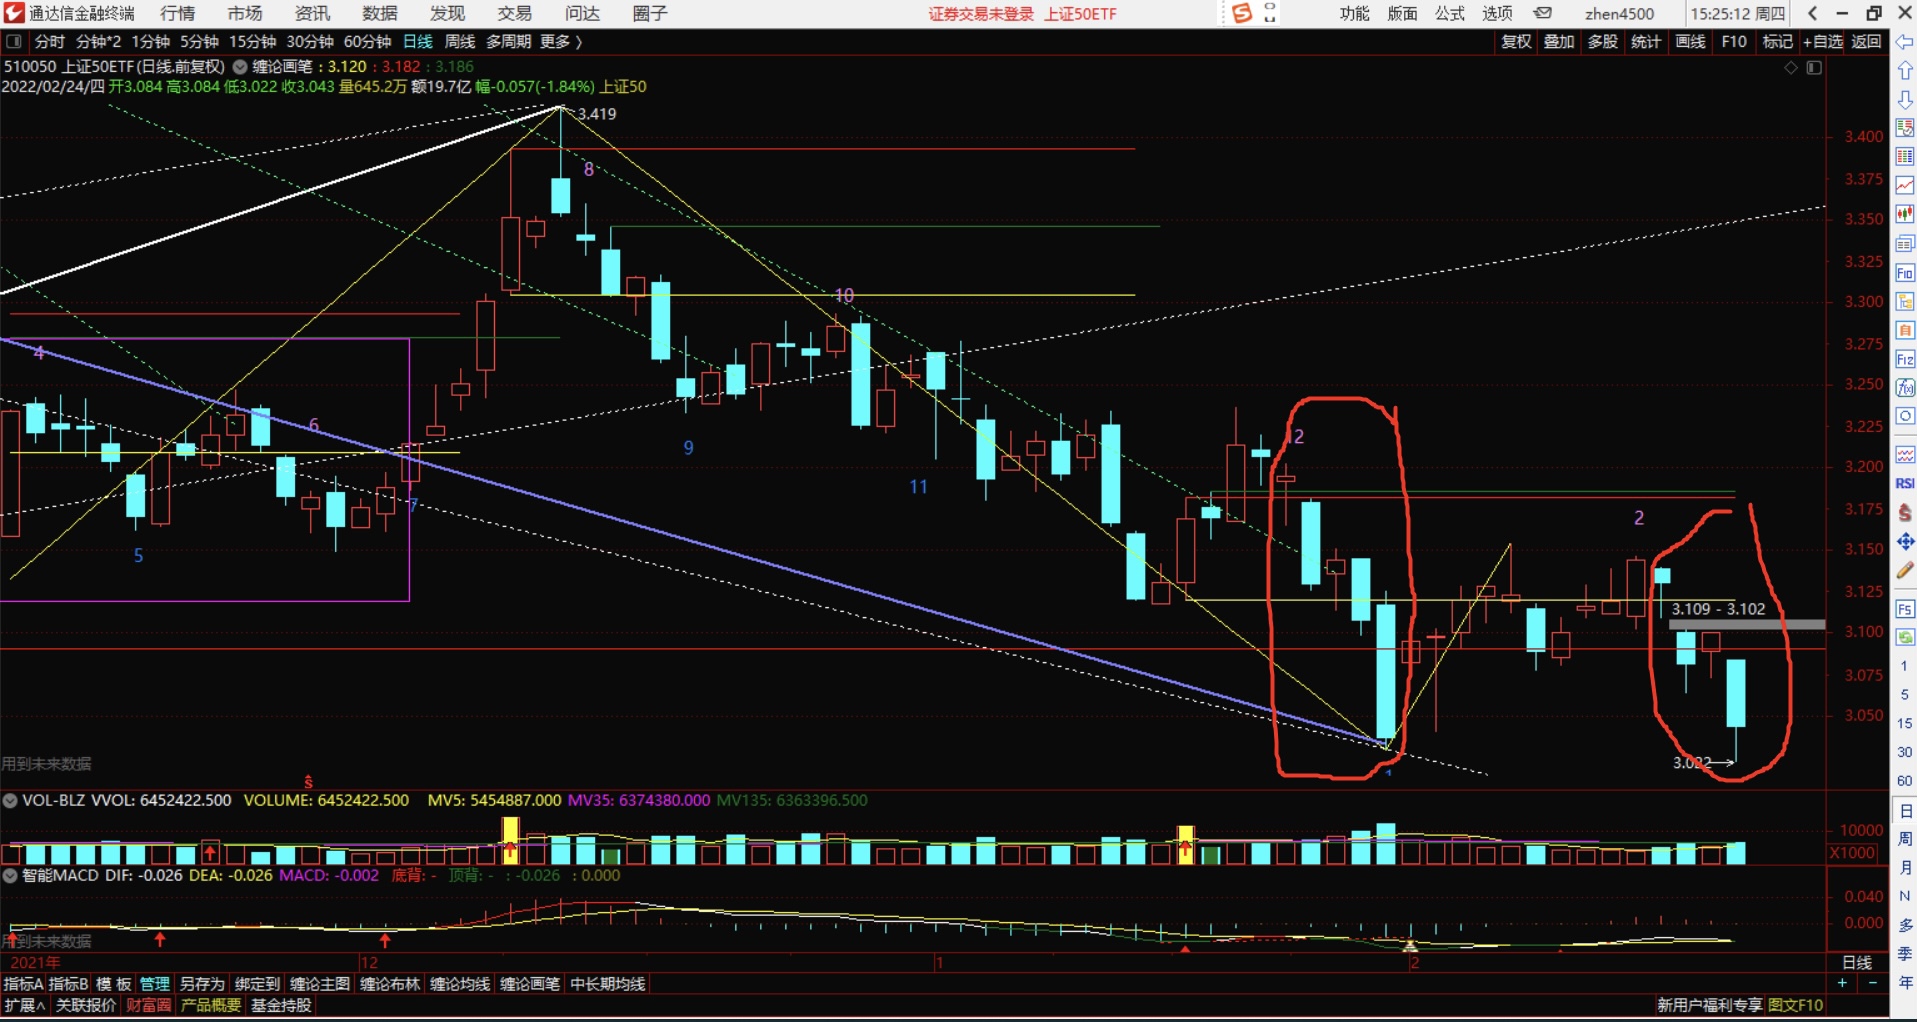The image size is (1917, 1022).
Task: Click the circle icon in right sidebar
Action: [1905, 416]
